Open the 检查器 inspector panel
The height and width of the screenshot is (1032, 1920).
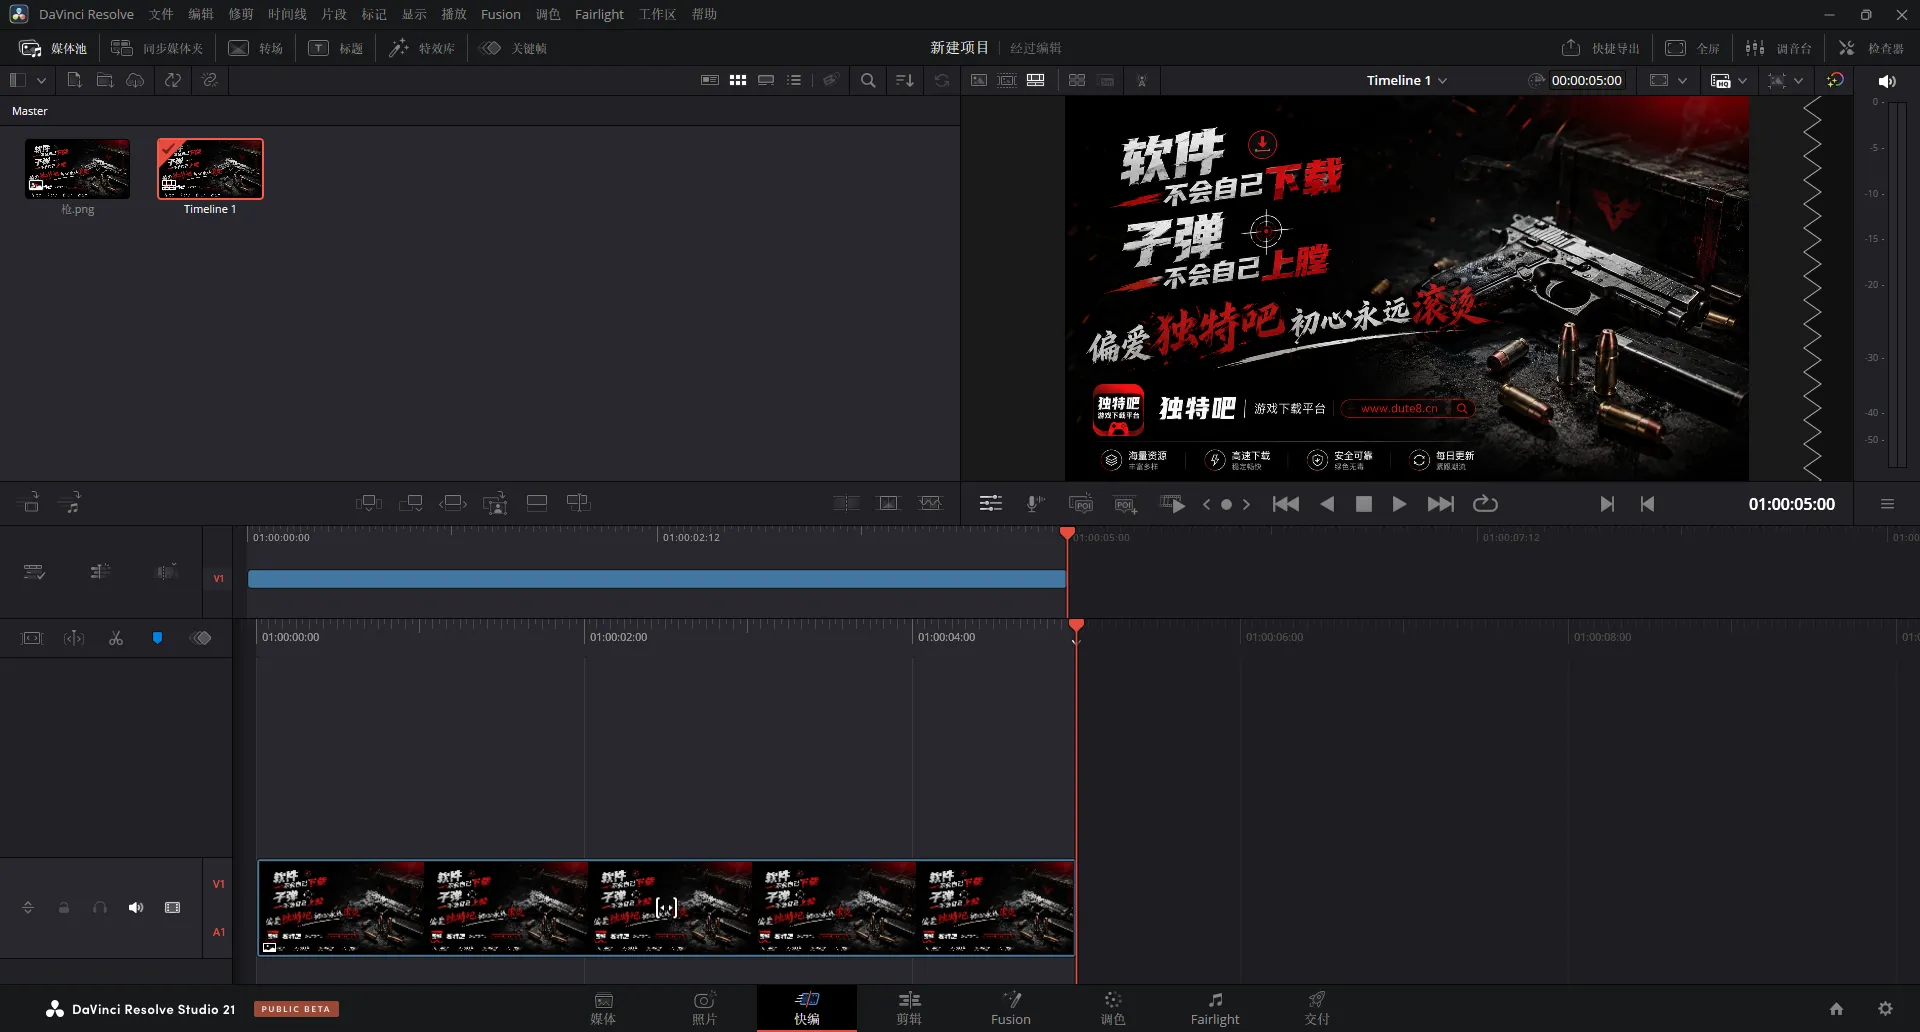[1871, 48]
